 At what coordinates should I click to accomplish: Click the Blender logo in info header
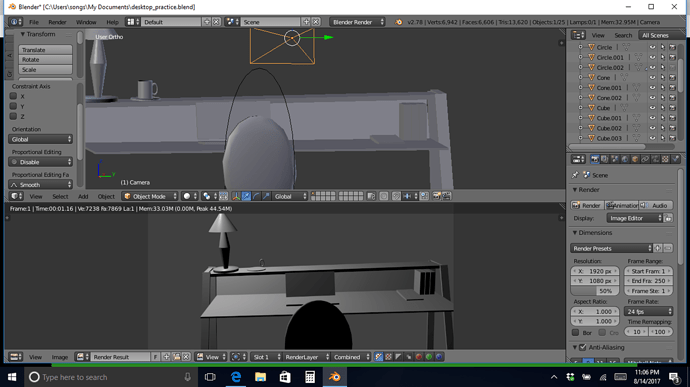point(398,22)
